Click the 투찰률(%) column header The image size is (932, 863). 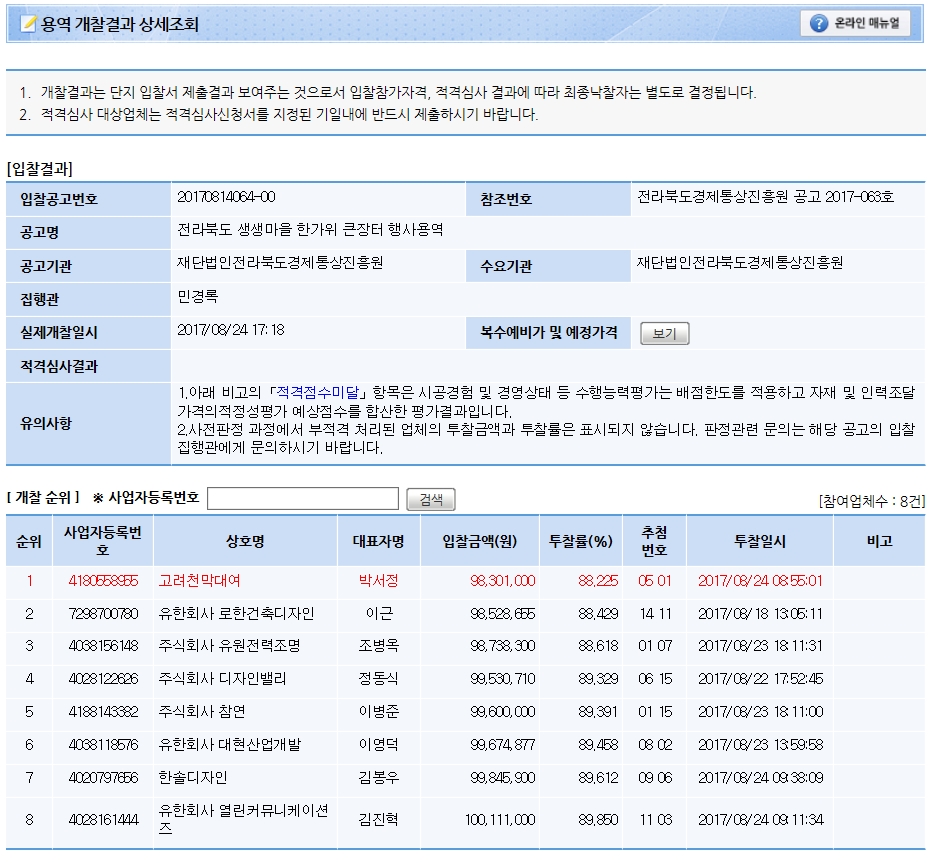(x=580, y=541)
